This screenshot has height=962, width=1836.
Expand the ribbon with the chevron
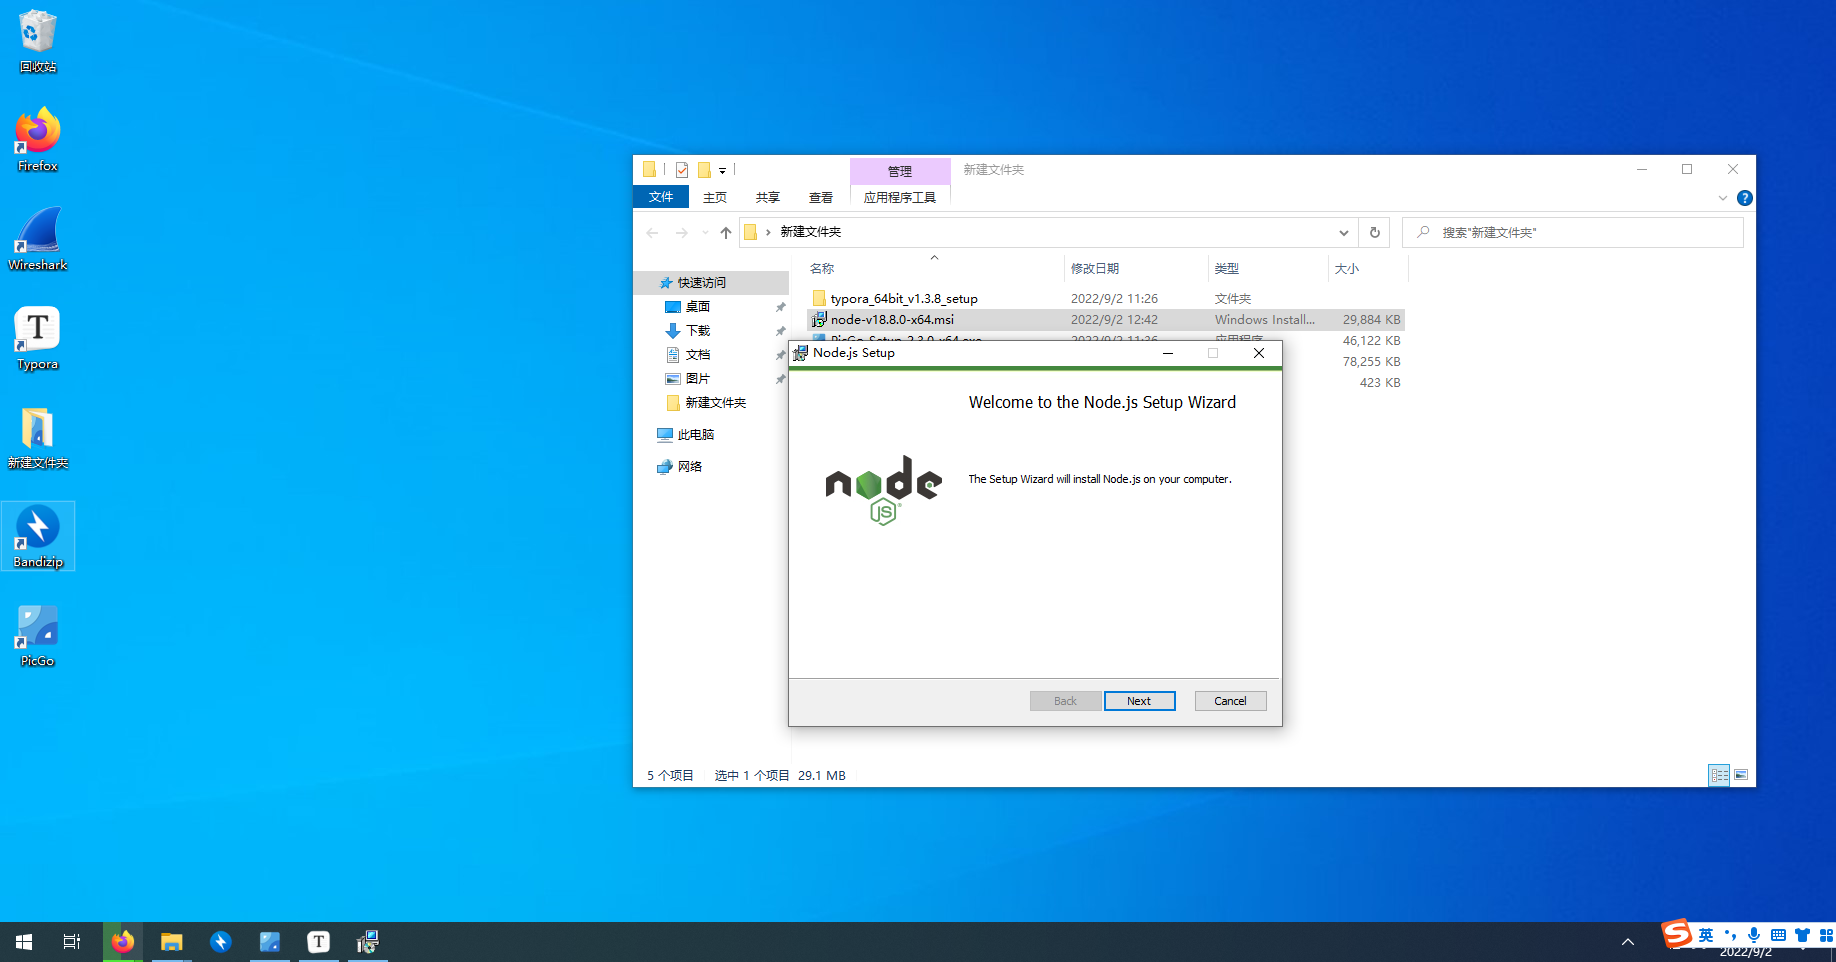pos(1722,198)
